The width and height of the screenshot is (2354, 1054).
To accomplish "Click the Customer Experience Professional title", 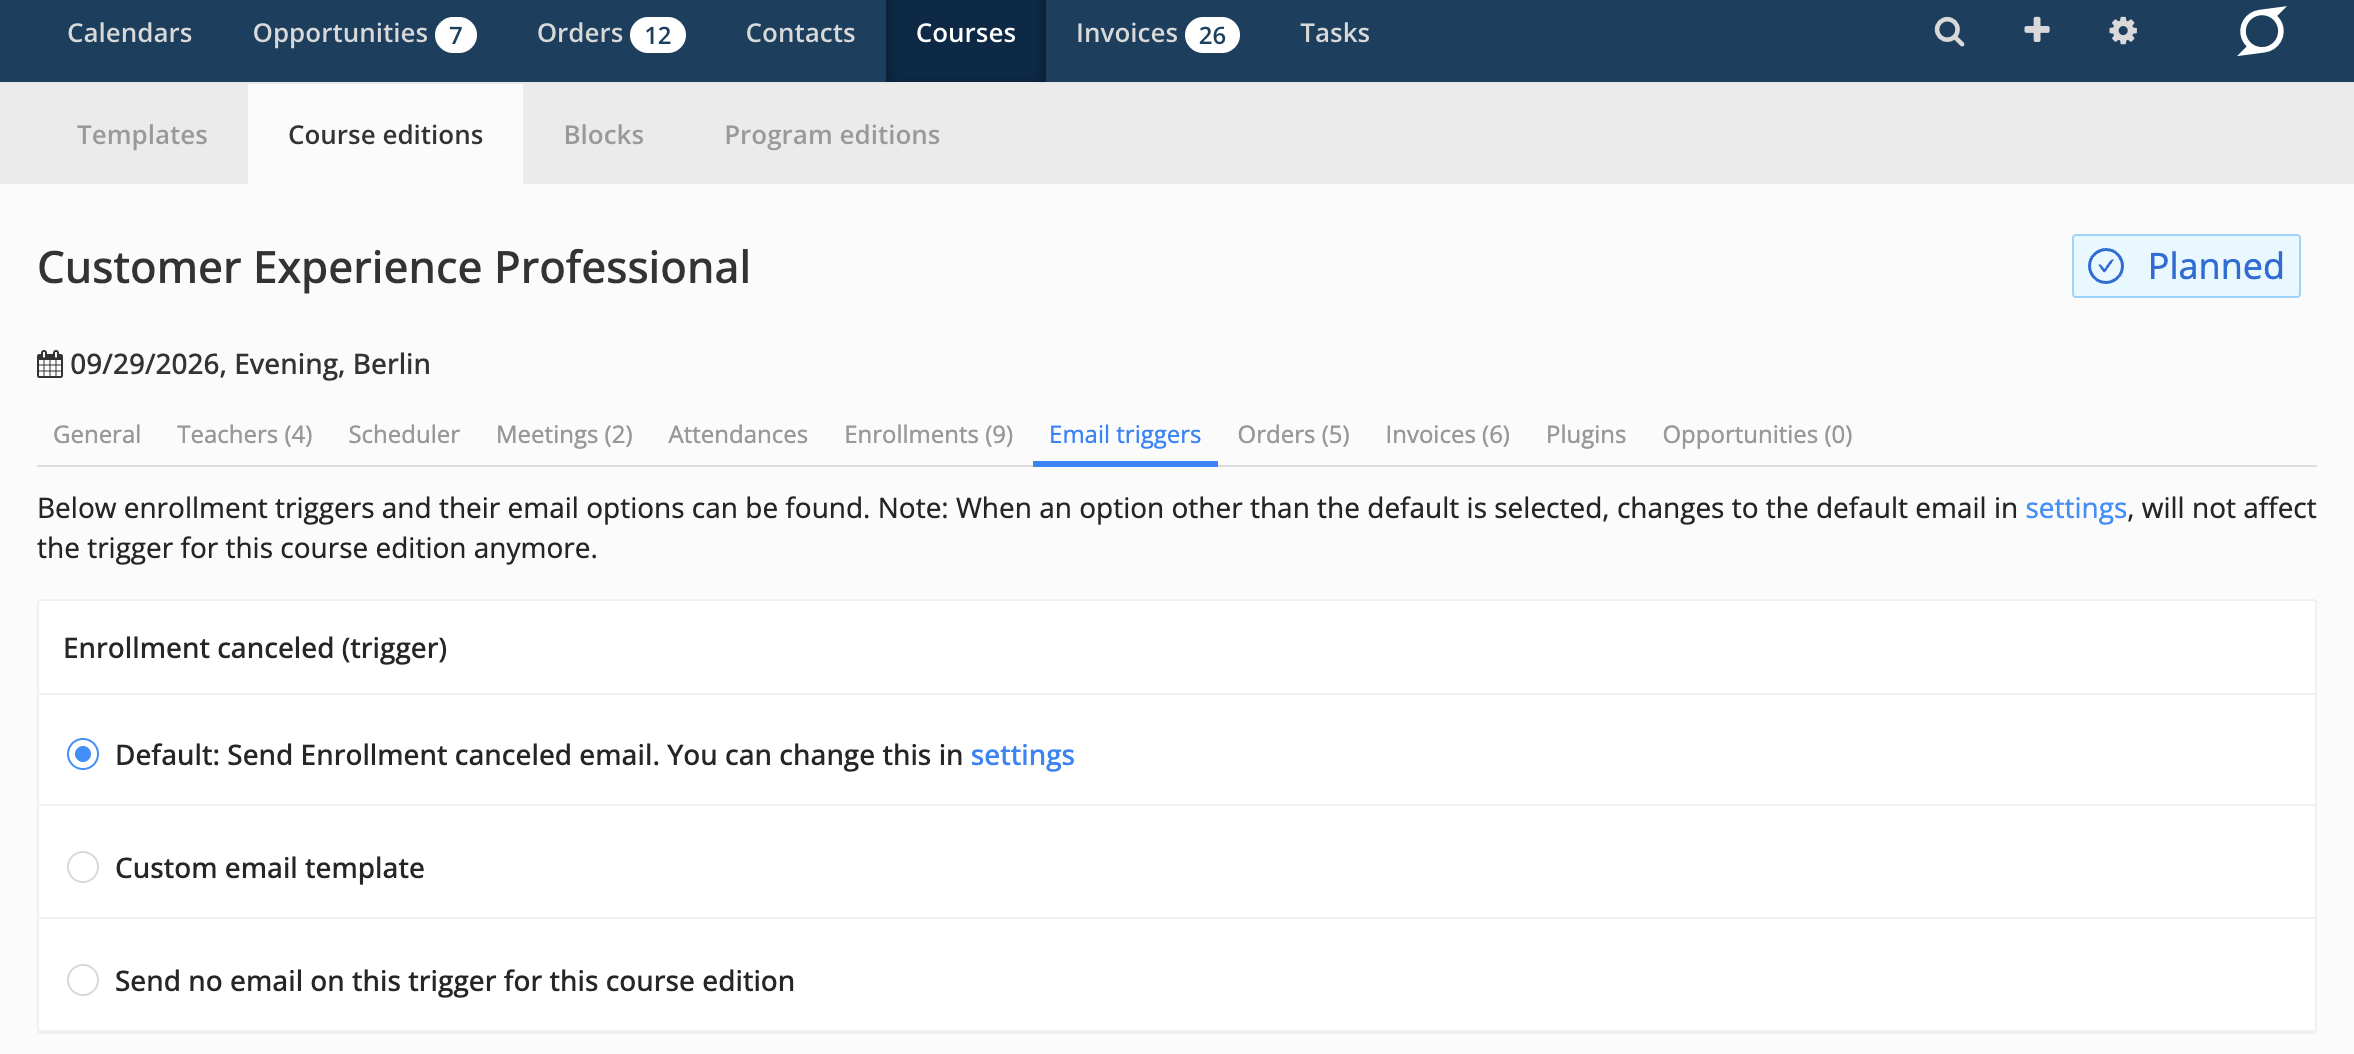I will coord(394,267).
